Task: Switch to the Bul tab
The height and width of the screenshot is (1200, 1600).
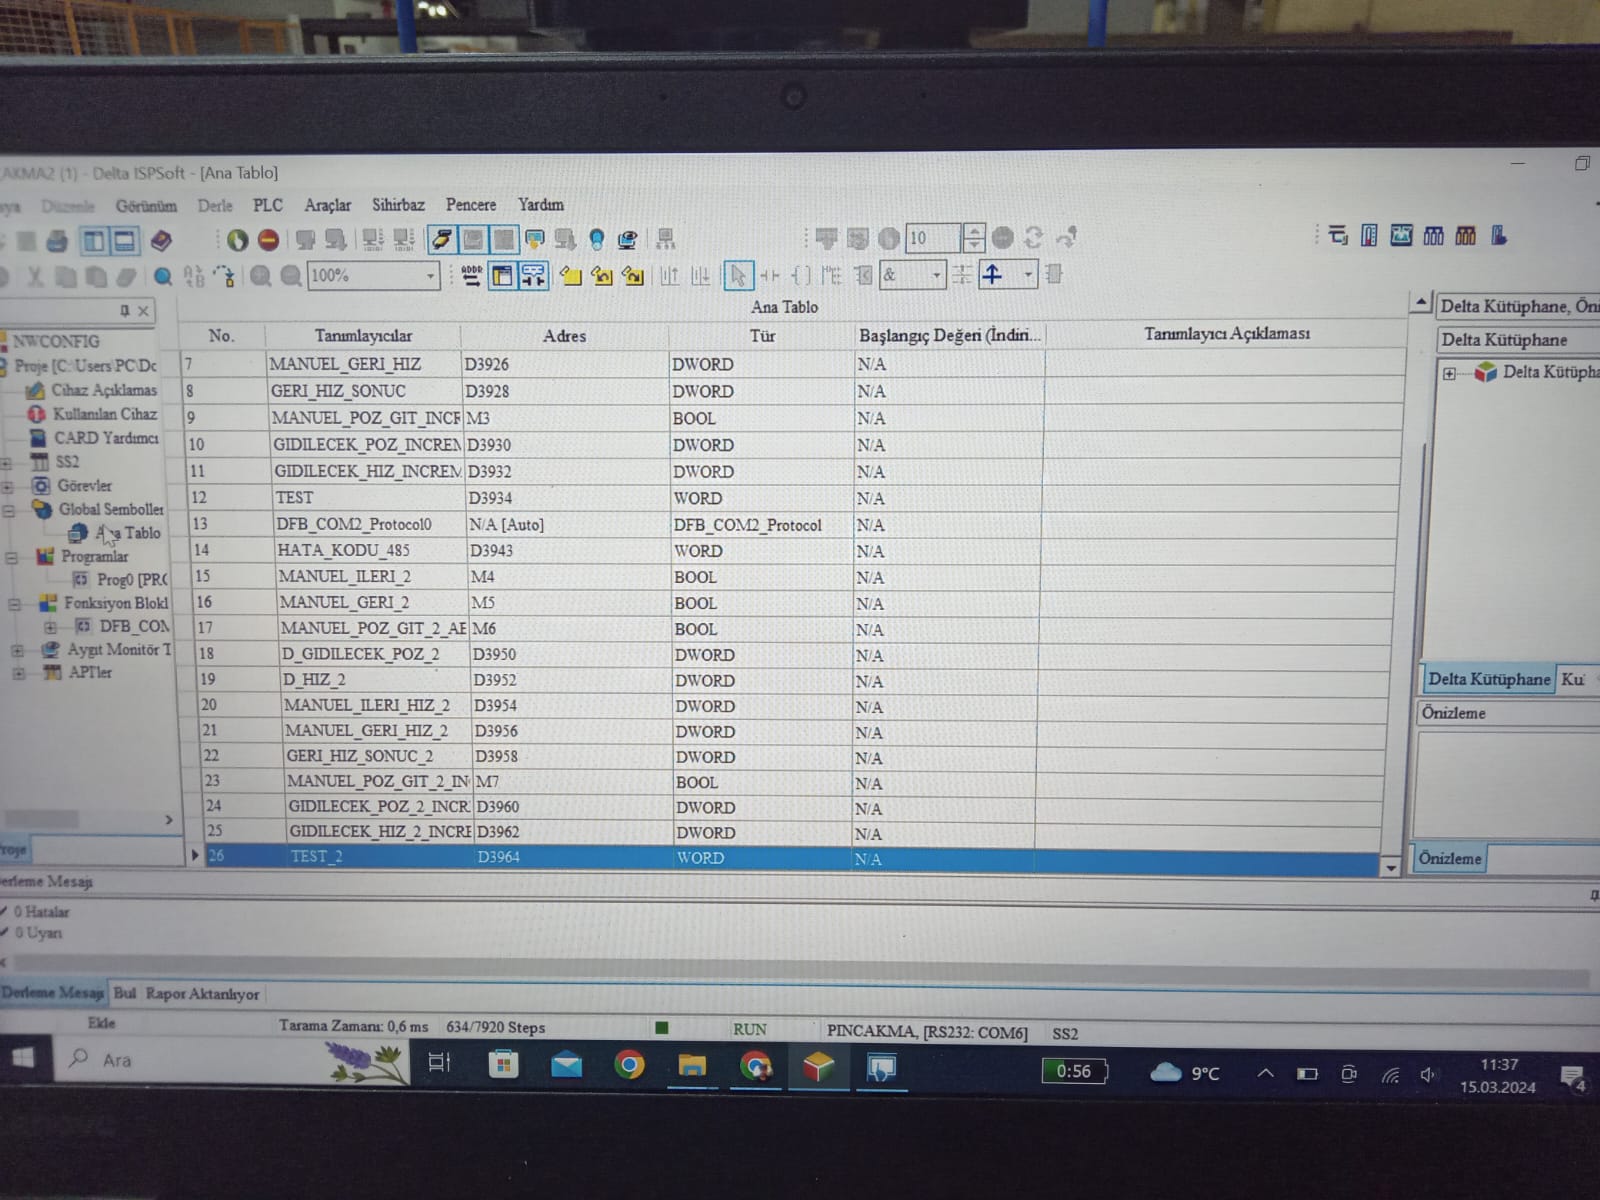Action: point(124,993)
